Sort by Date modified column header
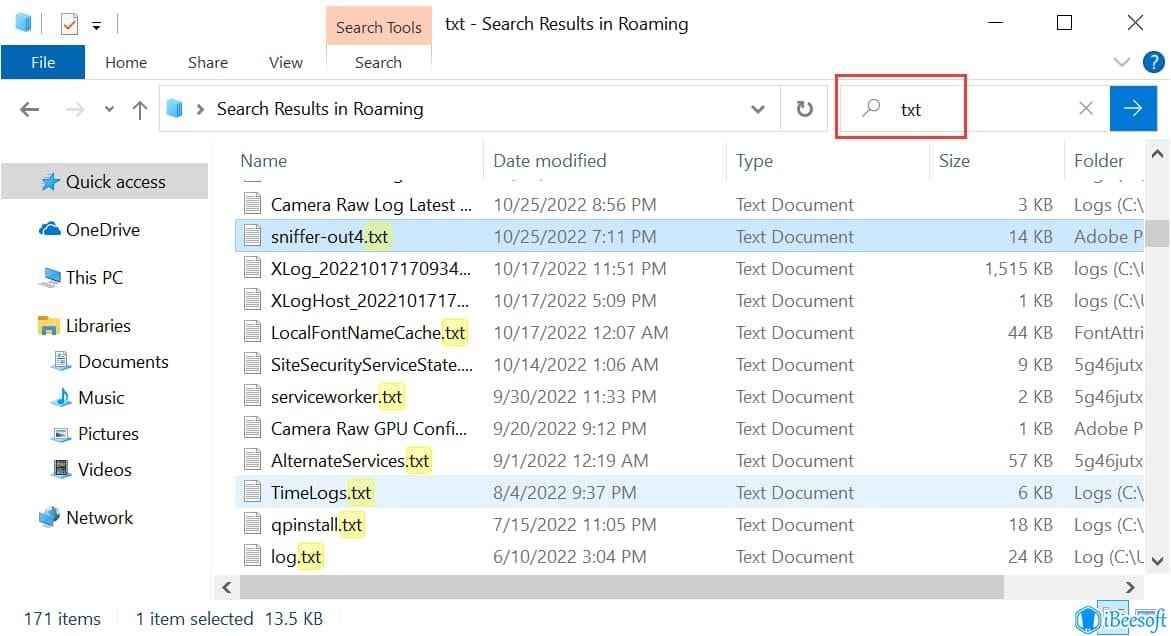Image resolution: width=1171 pixels, height=636 pixels. (x=549, y=160)
